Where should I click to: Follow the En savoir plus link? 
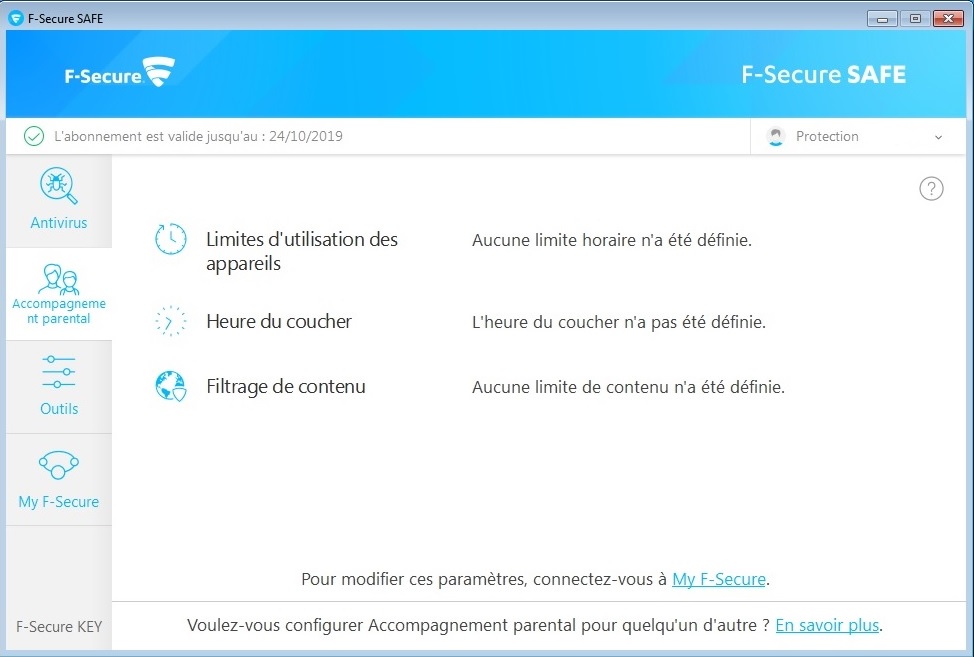click(827, 625)
